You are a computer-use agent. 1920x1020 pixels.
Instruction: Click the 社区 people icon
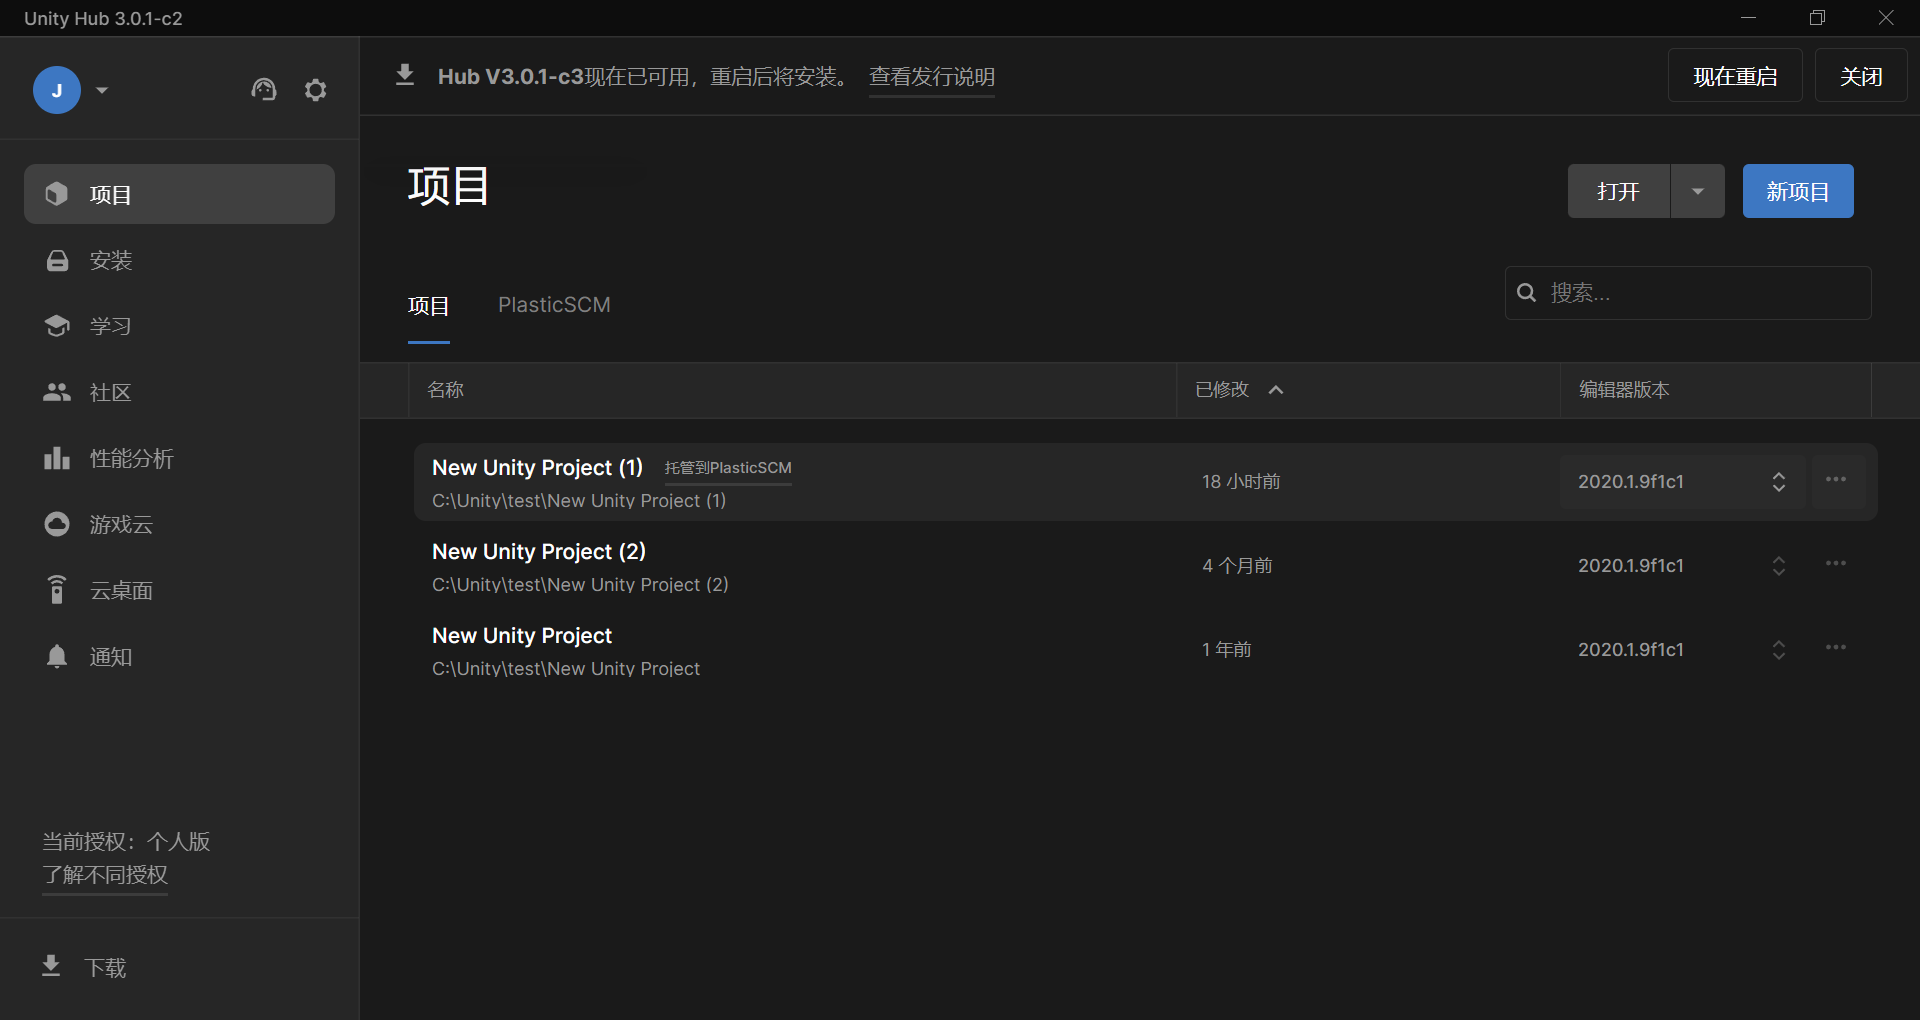pyautogui.click(x=57, y=392)
